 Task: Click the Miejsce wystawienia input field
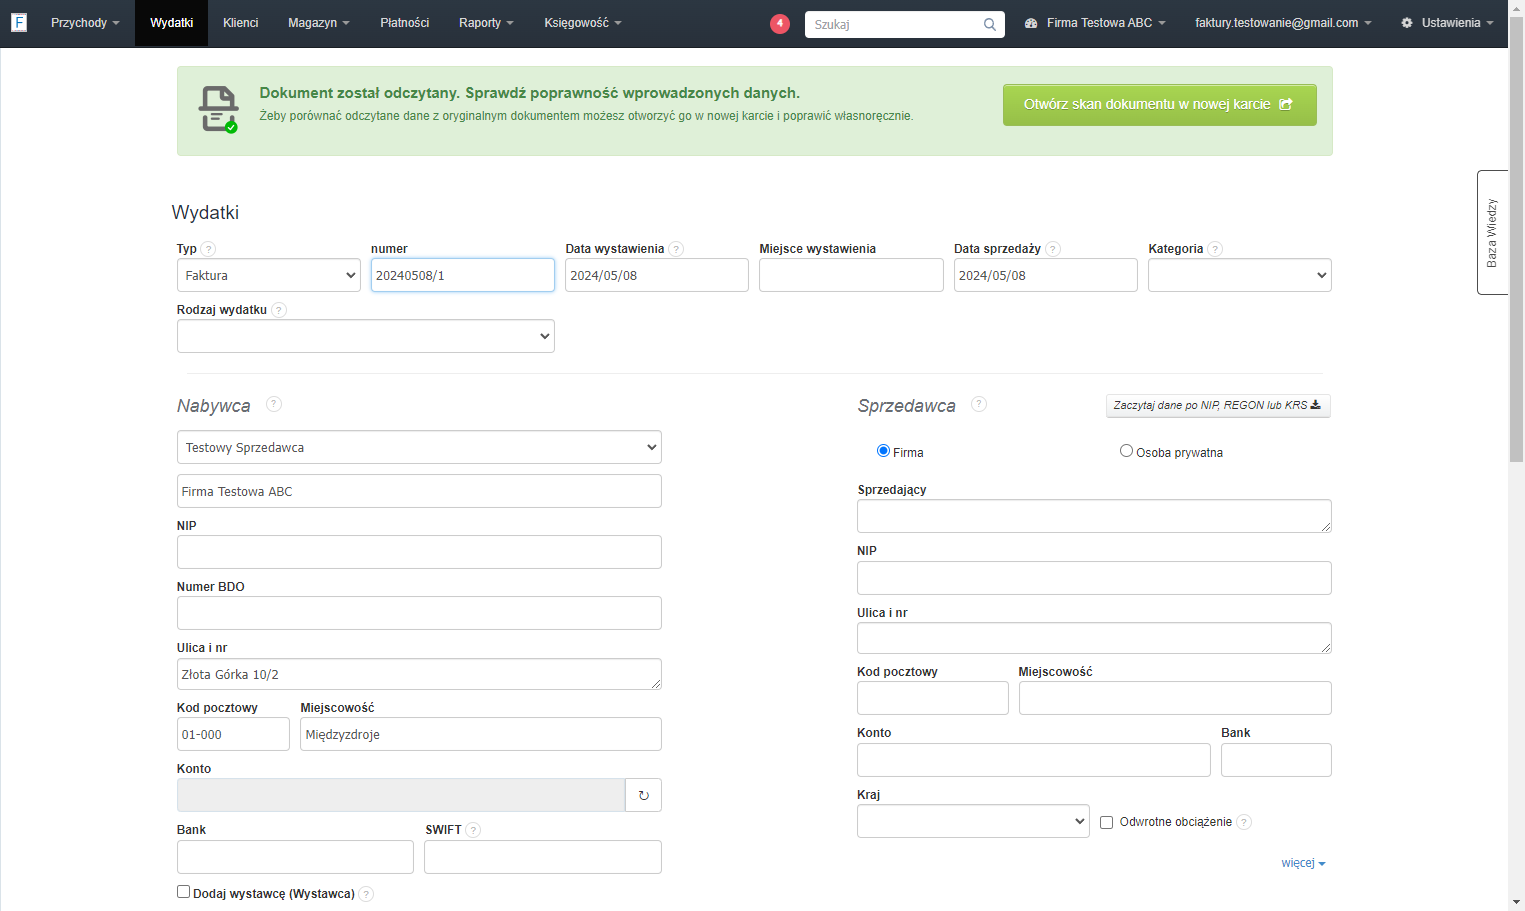tap(851, 275)
